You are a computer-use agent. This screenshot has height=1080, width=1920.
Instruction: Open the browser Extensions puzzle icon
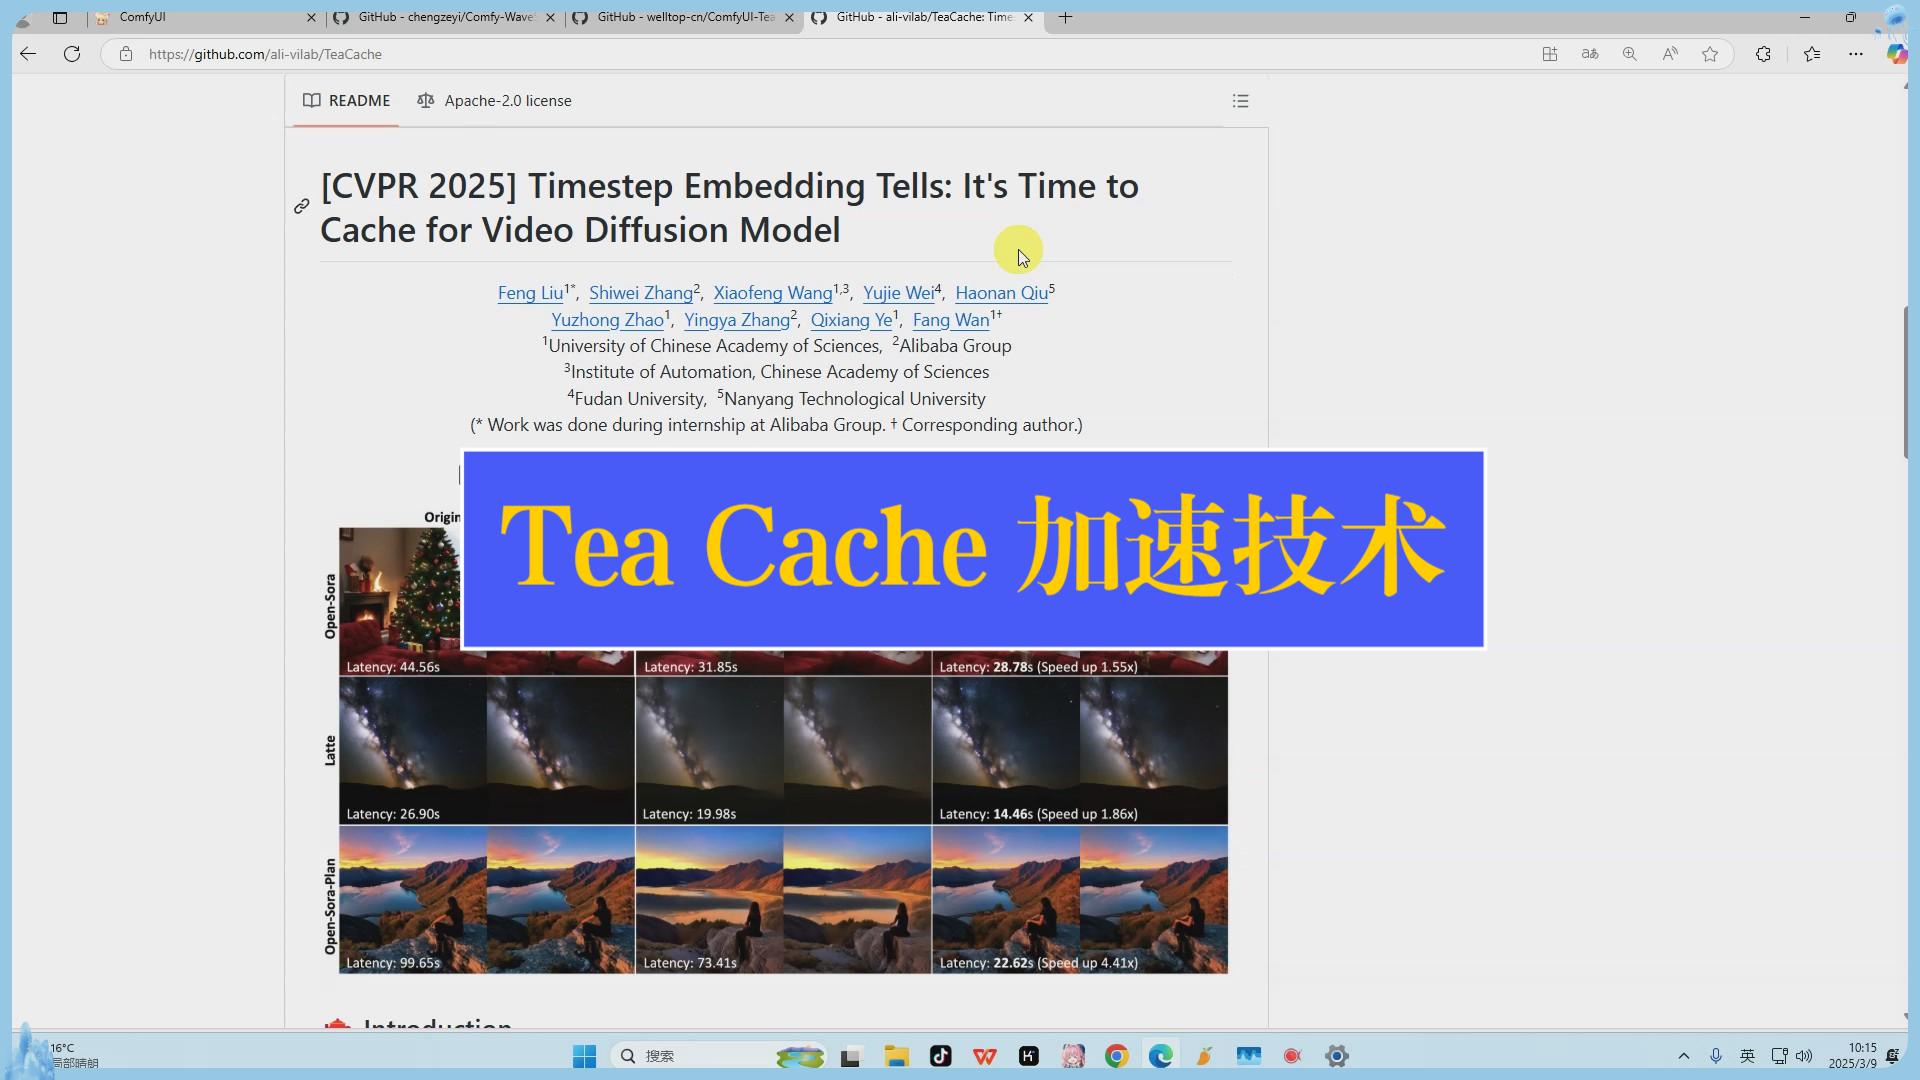click(x=1763, y=54)
